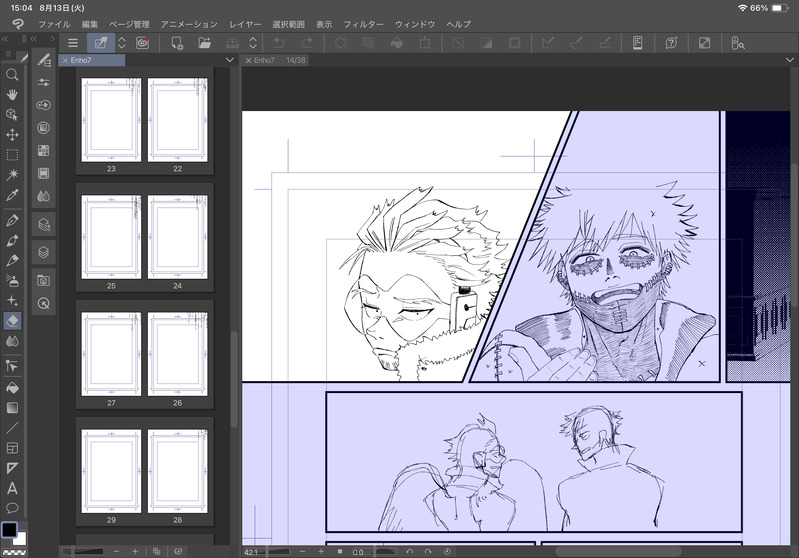Viewport: 799px width, 558px height.
Task: Select the Eyedropper tool
Action: pos(12,195)
